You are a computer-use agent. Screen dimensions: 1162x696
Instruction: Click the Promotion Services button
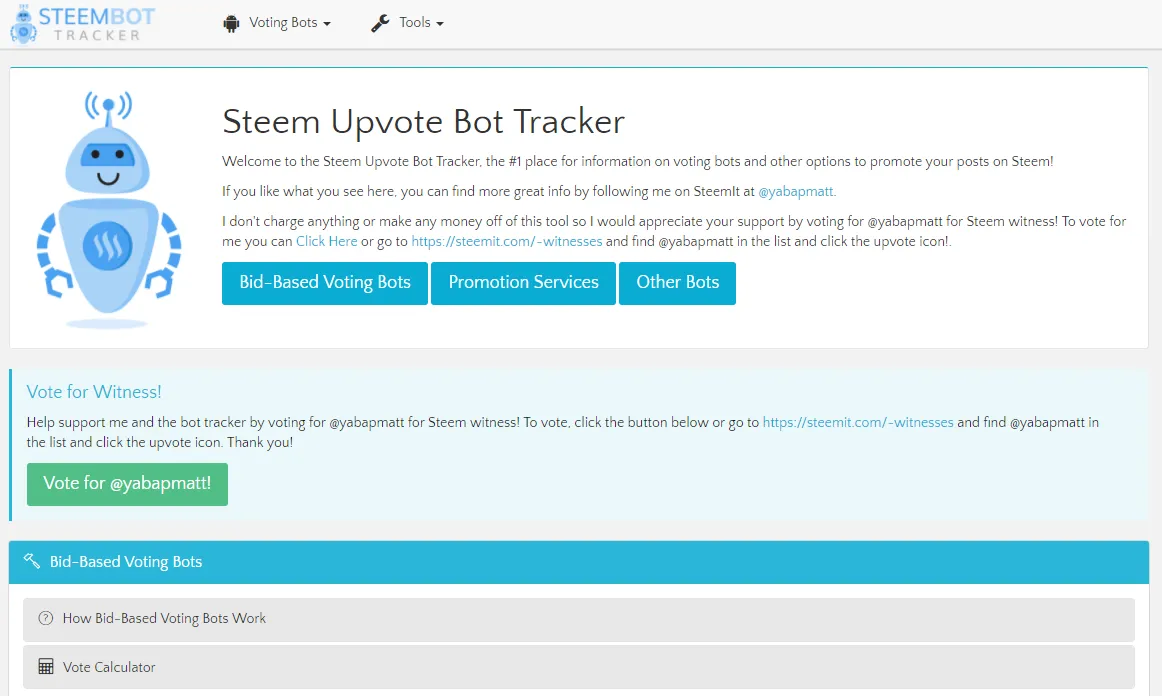click(x=523, y=282)
